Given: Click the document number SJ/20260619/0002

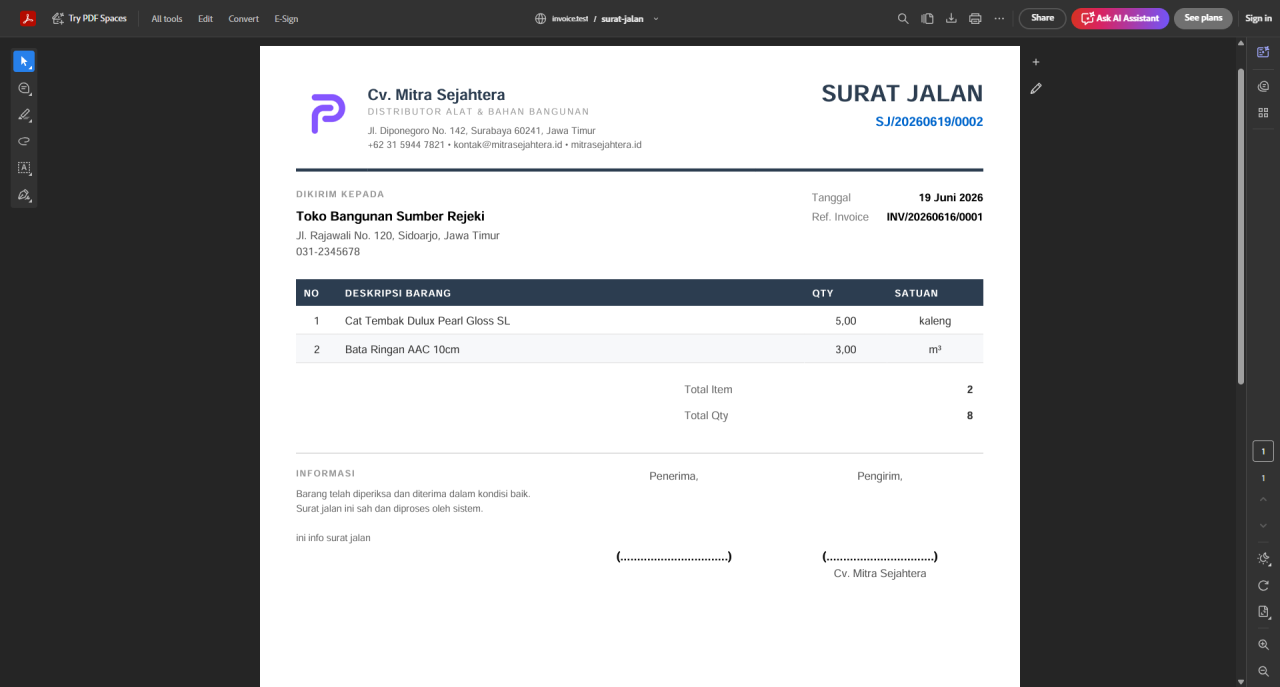Looking at the screenshot, I should click(929, 122).
